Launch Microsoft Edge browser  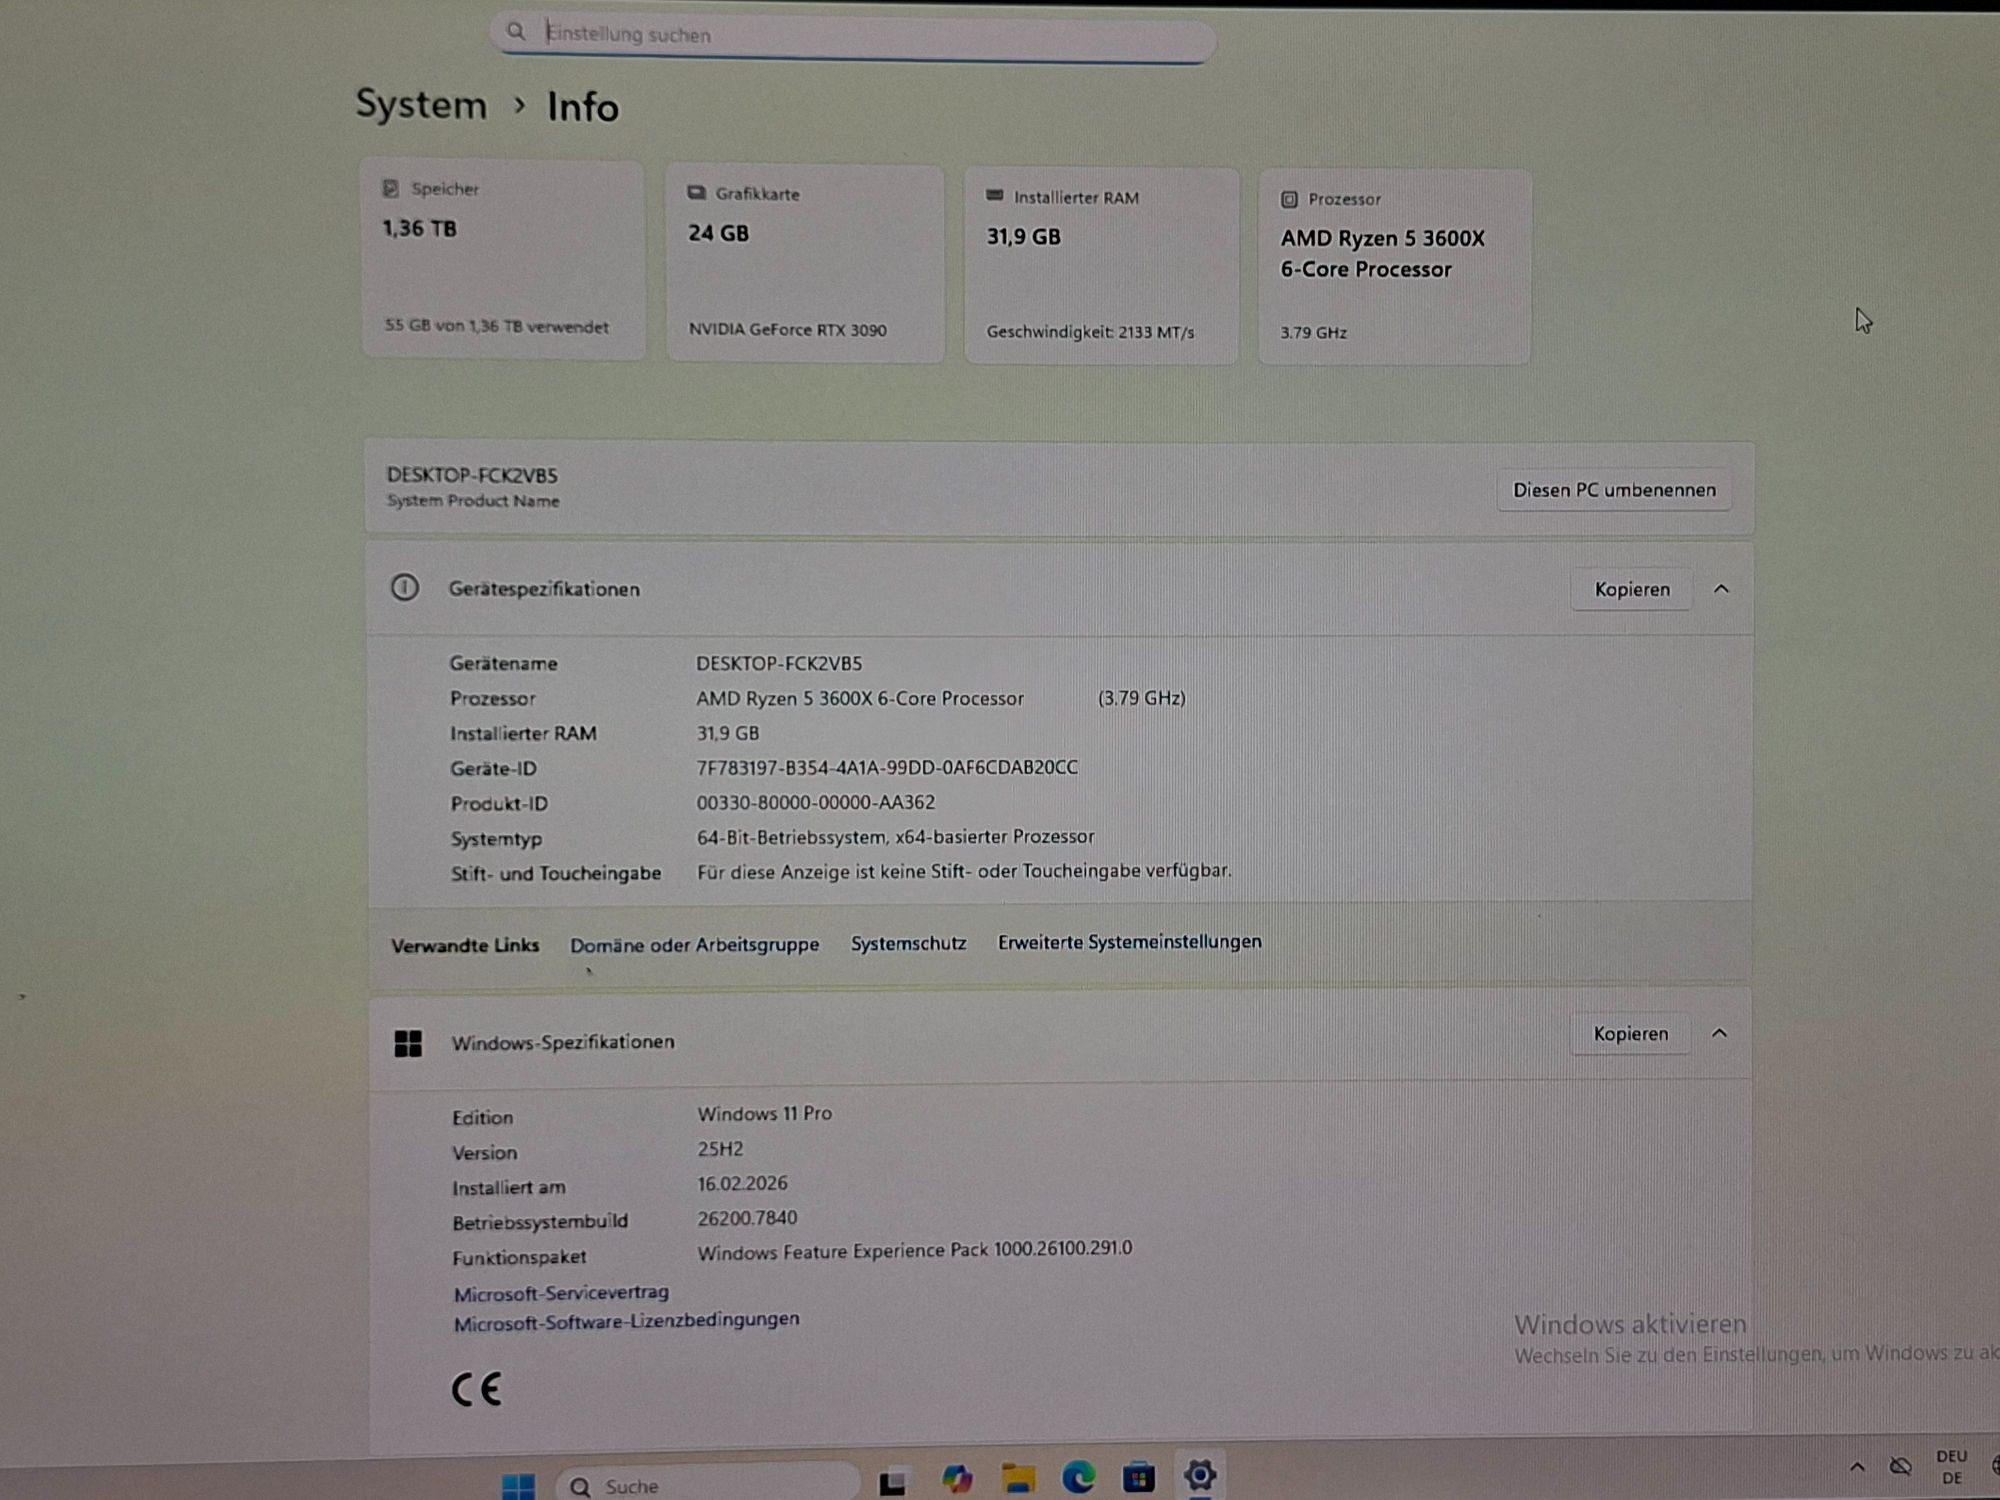coord(1078,1477)
